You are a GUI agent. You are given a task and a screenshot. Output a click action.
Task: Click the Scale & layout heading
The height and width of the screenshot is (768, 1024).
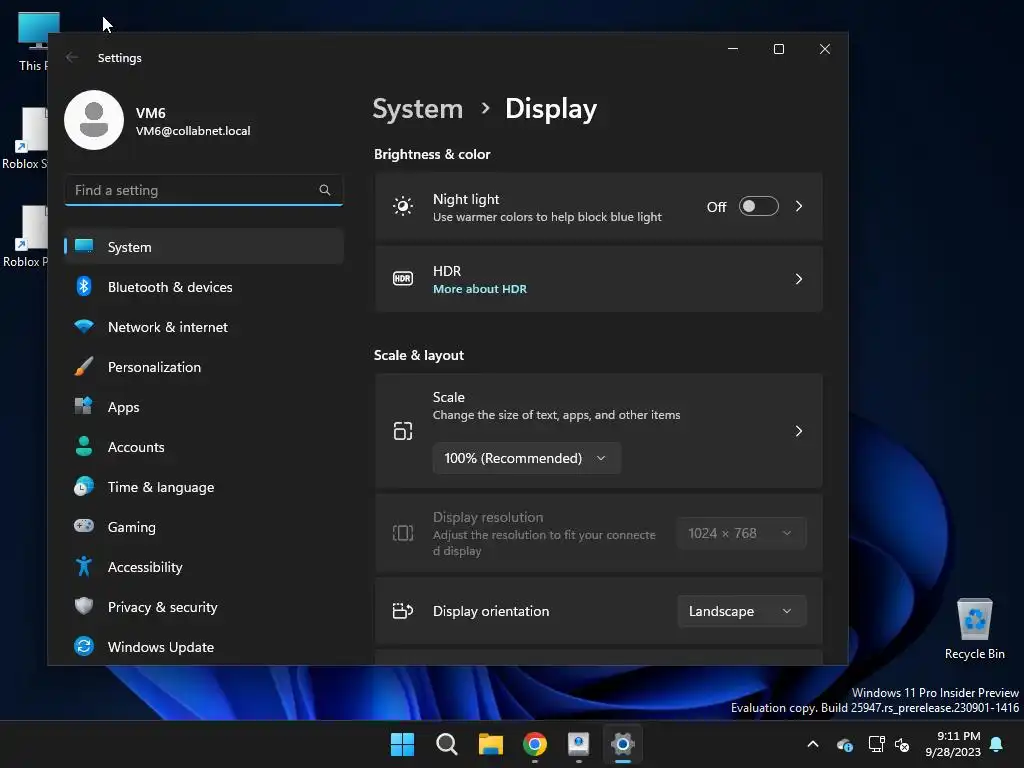pos(419,355)
